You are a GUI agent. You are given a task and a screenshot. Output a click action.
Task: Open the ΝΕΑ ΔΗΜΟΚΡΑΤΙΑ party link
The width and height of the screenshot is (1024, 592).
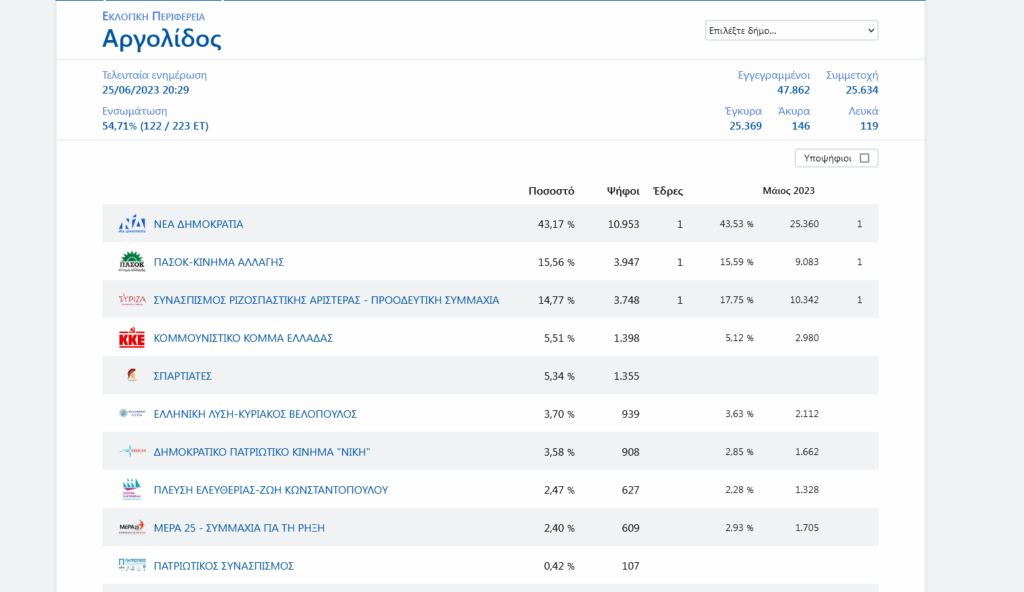click(199, 224)
